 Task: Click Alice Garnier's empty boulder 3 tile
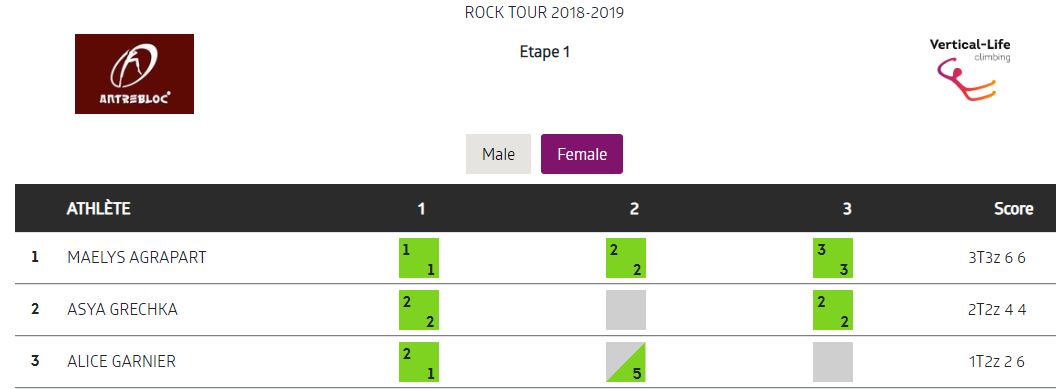[x=833, y=361]
